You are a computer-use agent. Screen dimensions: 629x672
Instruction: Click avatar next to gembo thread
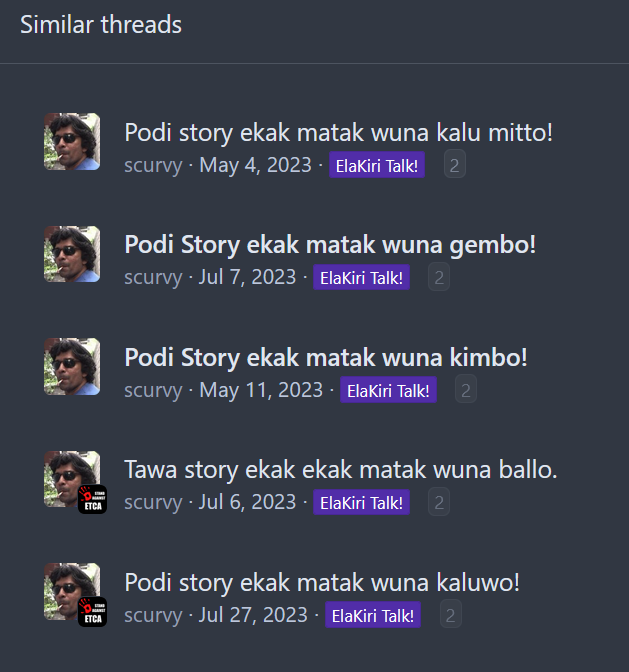coord(72,254)
